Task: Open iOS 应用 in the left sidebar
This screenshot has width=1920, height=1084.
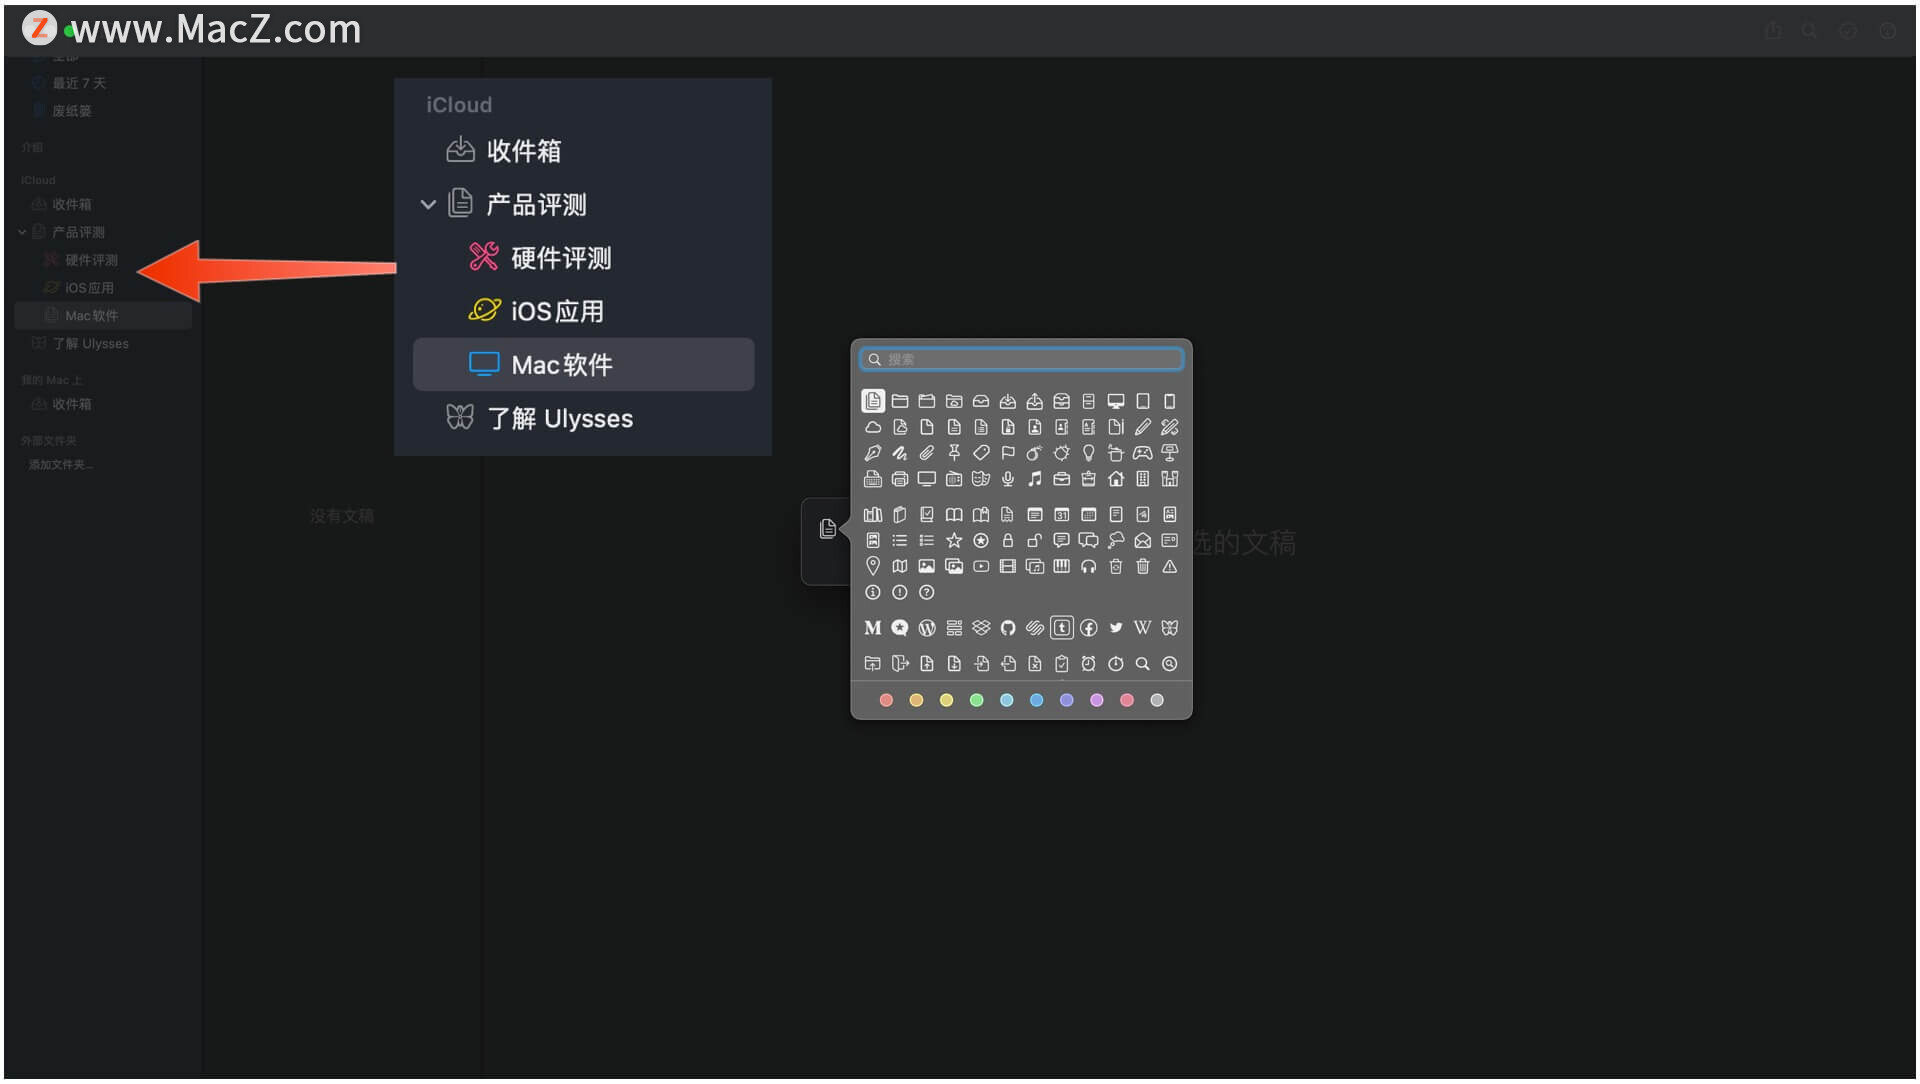Action: 89,288
